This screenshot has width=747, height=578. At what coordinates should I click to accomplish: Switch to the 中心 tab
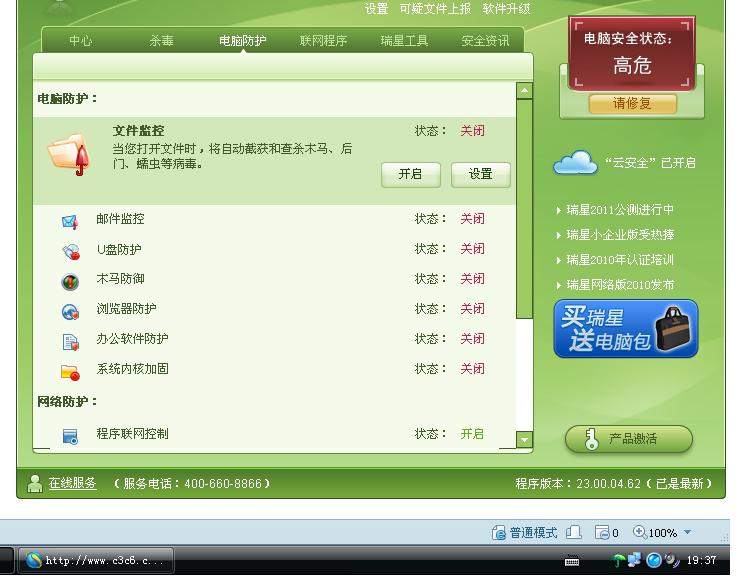[81, 41]
